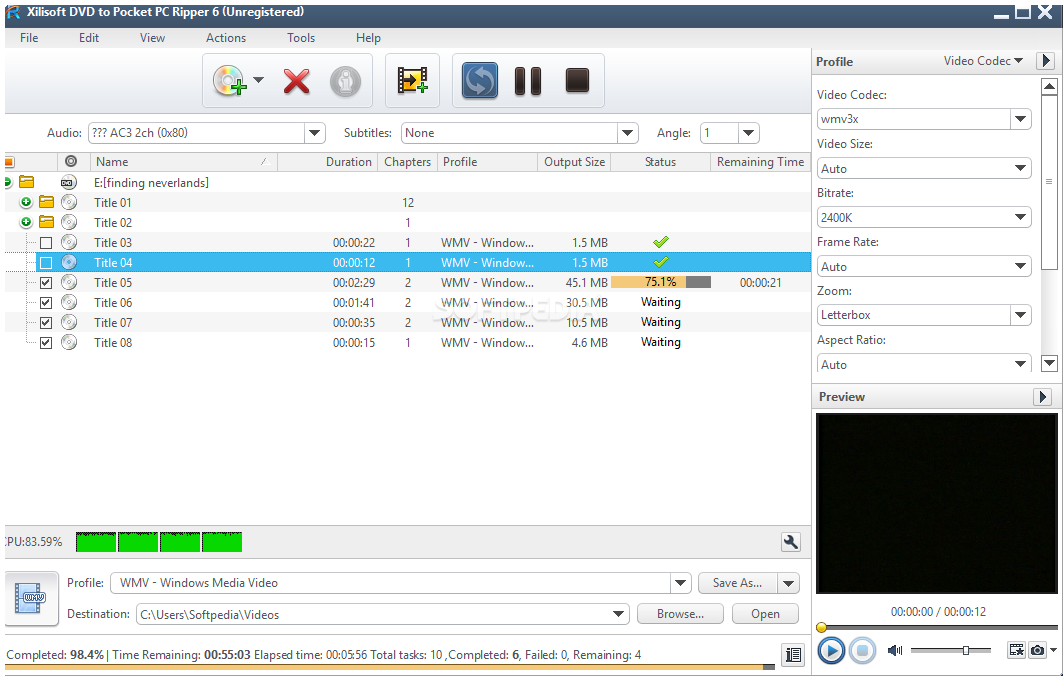Image resolution: width=1063 pixels, height=676 pixels.
Task: Open the CPU settings wrench icon
Action: tap(790, 542)
